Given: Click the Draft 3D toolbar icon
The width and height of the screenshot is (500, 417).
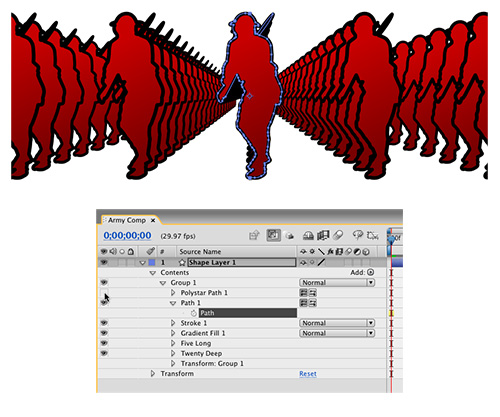Looking at the screenshot, I should click(x=289, y=236).
